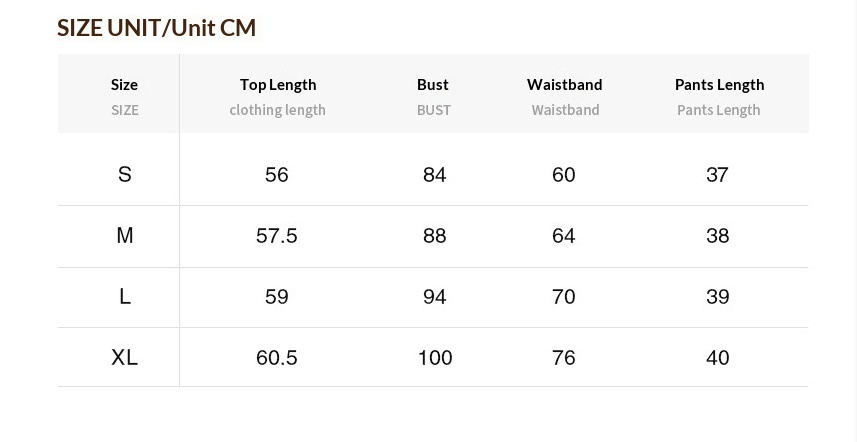The image size is (857, 442).
Task: Click the SIZE UNIT/Unit CM heading
Action: point(156,28)
